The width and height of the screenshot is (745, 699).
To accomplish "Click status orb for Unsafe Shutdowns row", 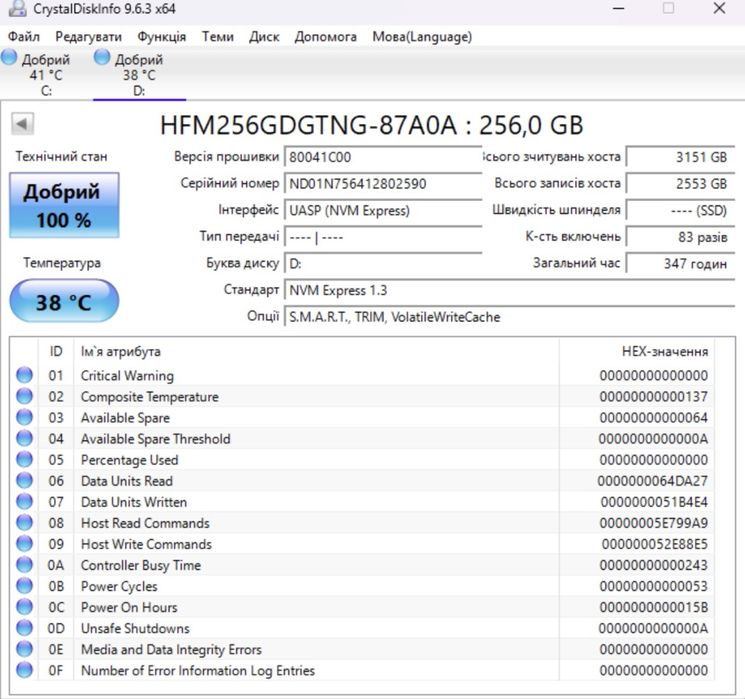I will pos(24,628).
